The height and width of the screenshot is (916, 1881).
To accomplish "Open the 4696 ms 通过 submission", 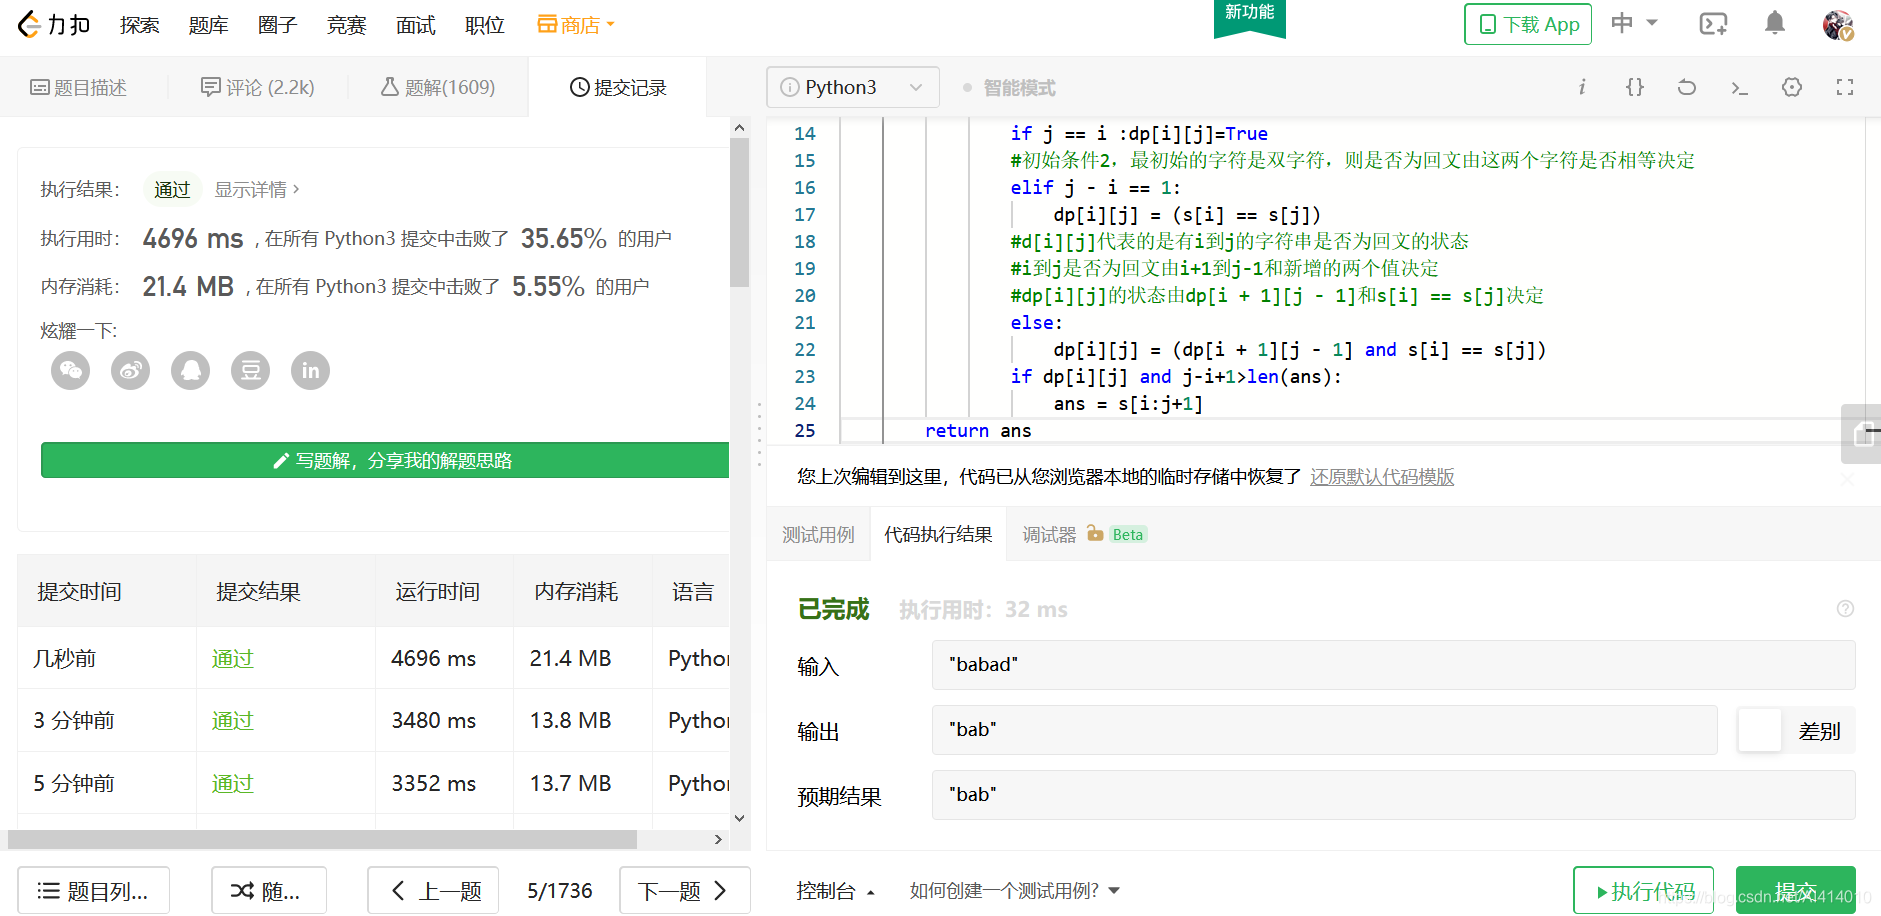I will [233, 658].
